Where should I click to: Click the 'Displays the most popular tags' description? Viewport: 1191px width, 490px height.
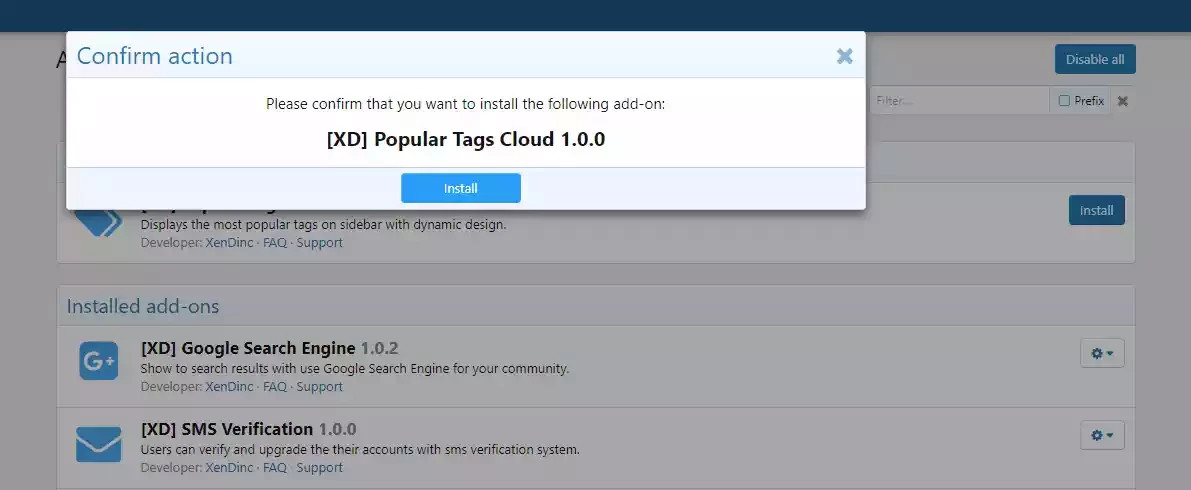[x=324, y=225]
